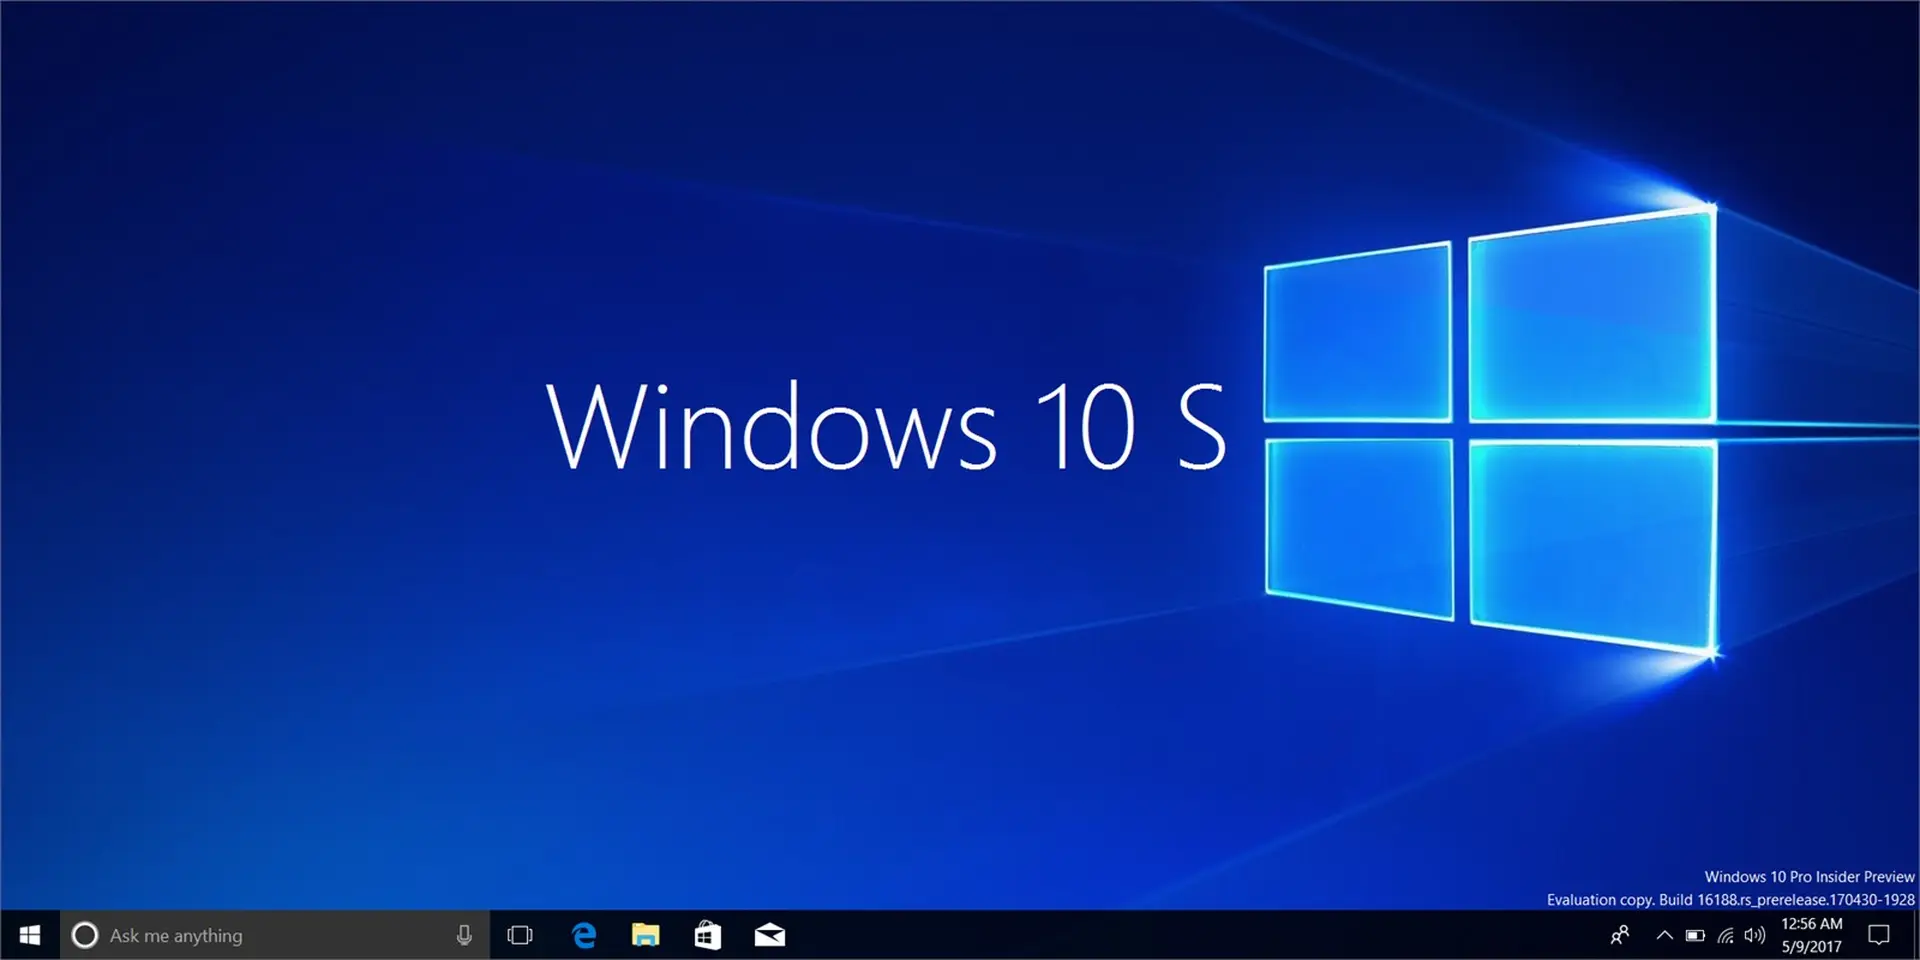
Task: Open the Start menu
Action: click(x=29, y=935)
